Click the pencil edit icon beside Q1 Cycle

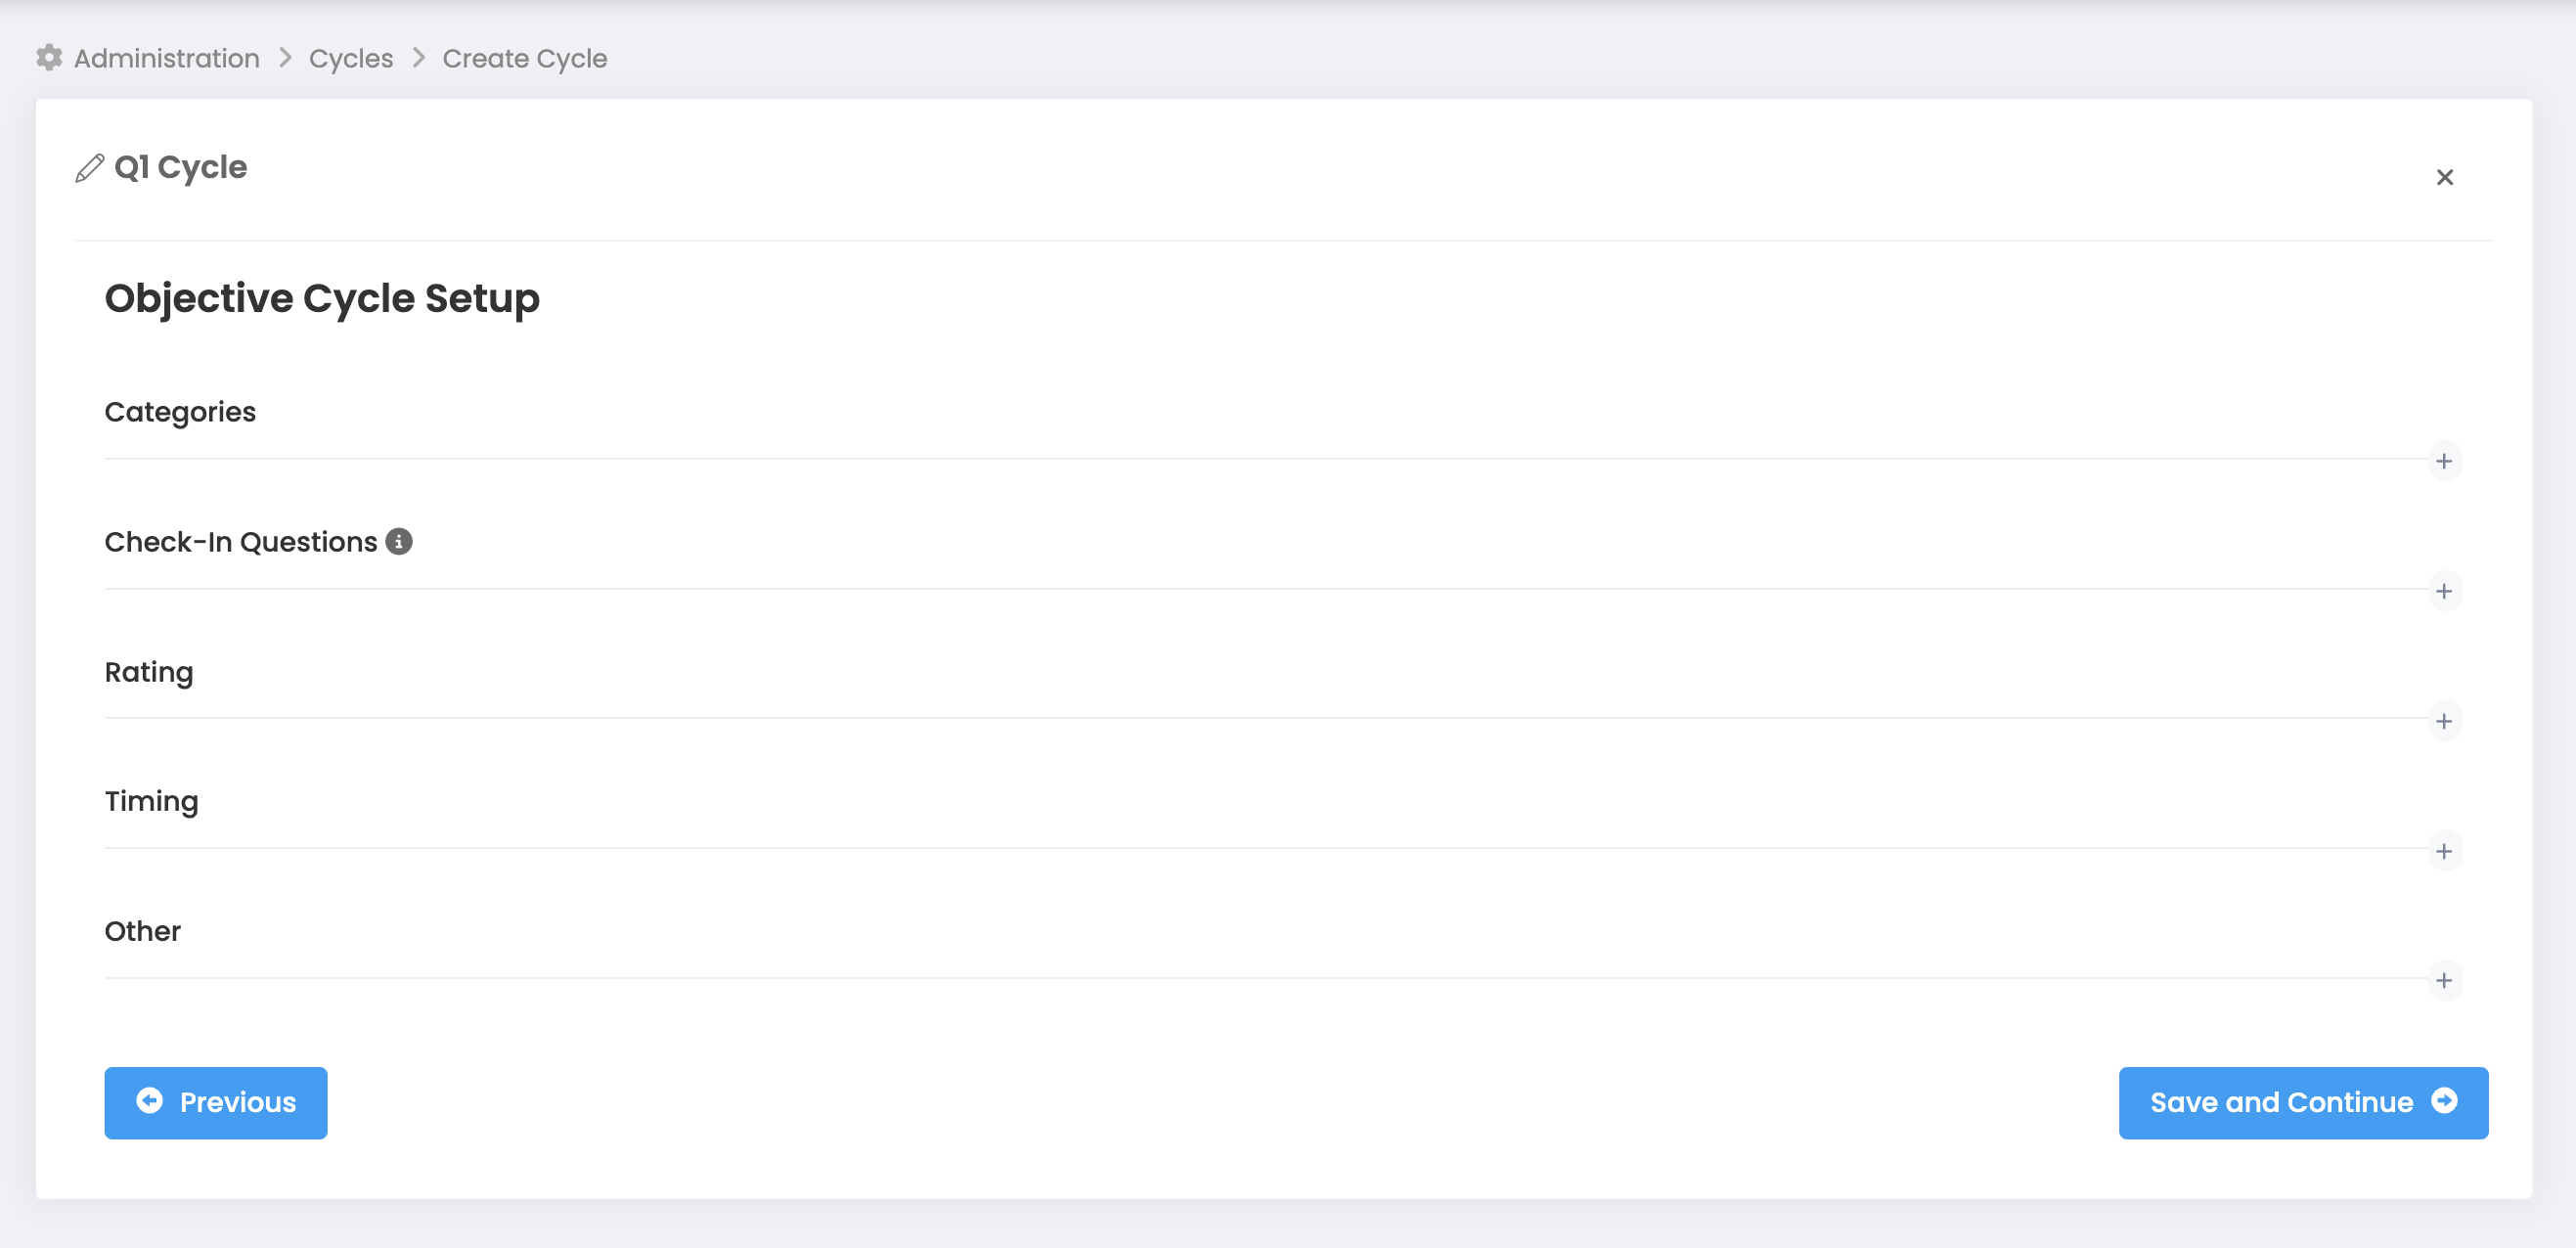coord(89,168)
